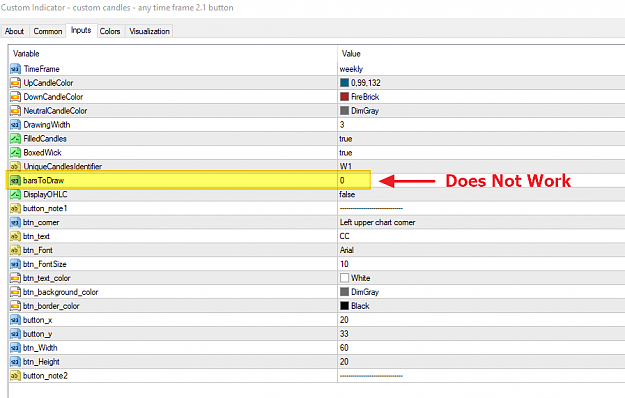Open the Colors tab
Image resolution: width=625 pixels, height=398 pixels.
pyautogui.click(x=110, y=31)
